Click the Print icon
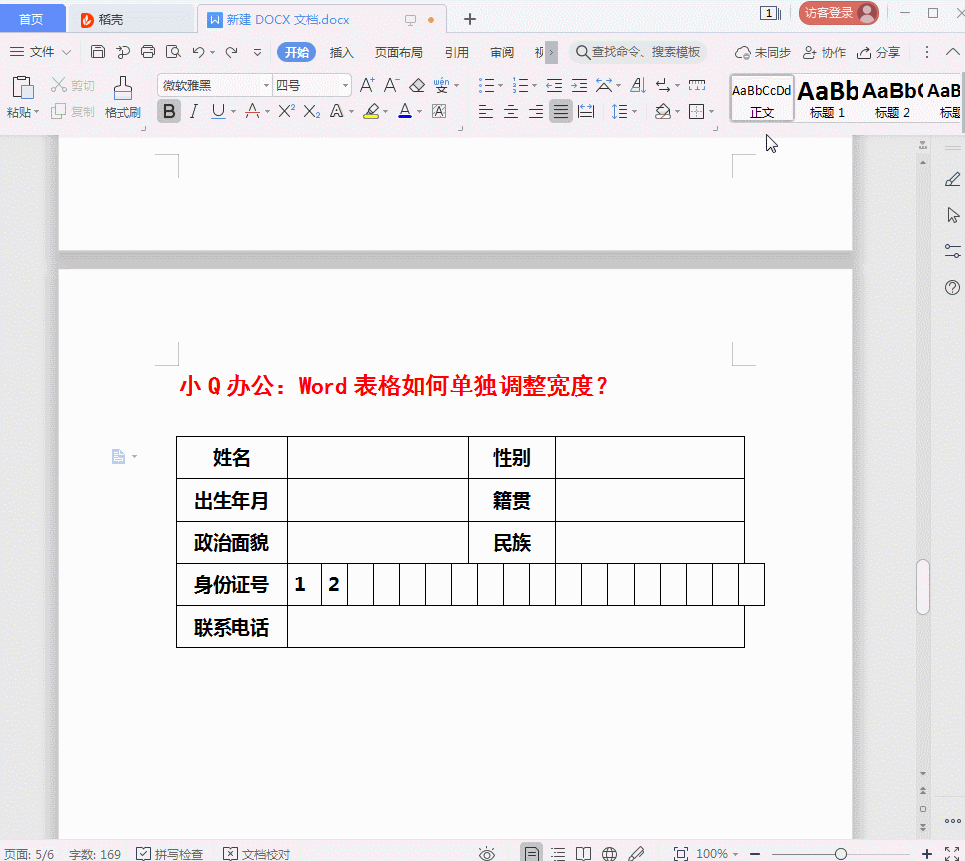This screenshot has width=965, height=861. pos(148,52)
